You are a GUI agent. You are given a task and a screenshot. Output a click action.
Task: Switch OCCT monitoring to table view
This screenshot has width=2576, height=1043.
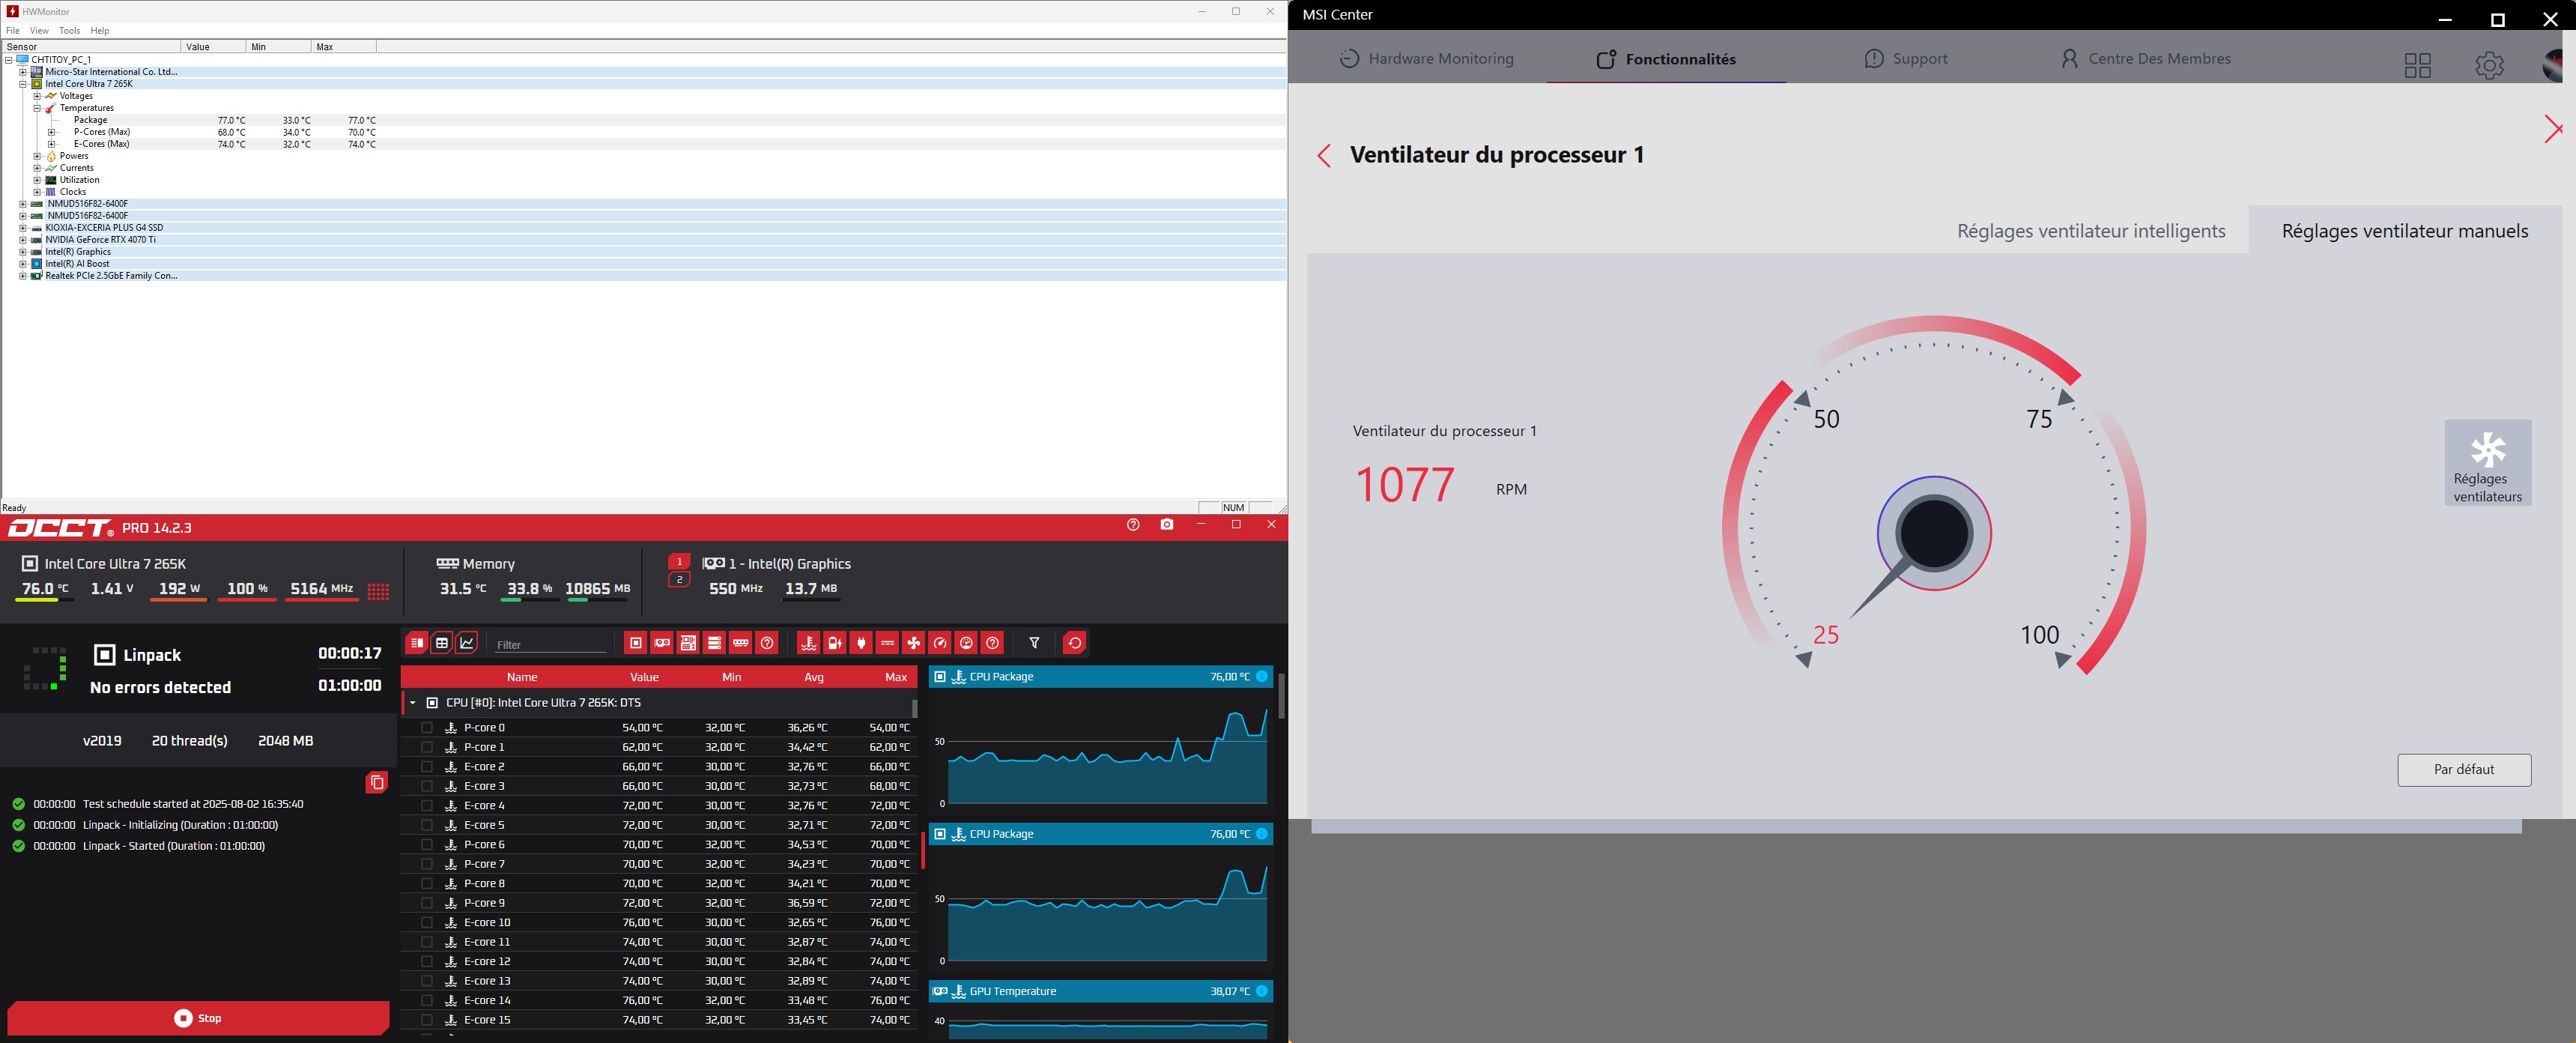point(442,643)
